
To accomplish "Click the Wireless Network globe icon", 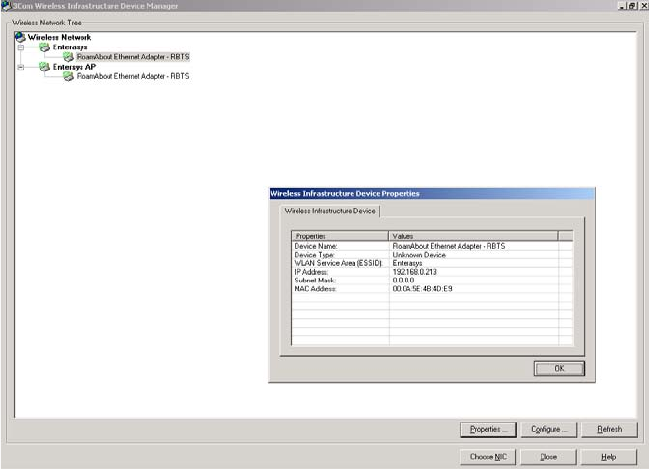I will [20, 37].
